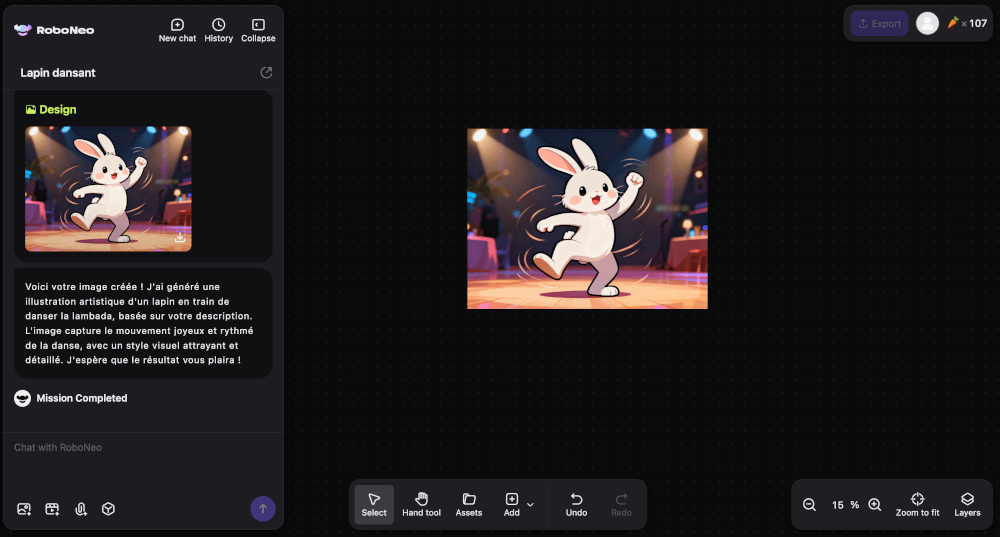This screenshot has height=537, width=1000.
Task: Click the Design label
Action: [51, 110]
